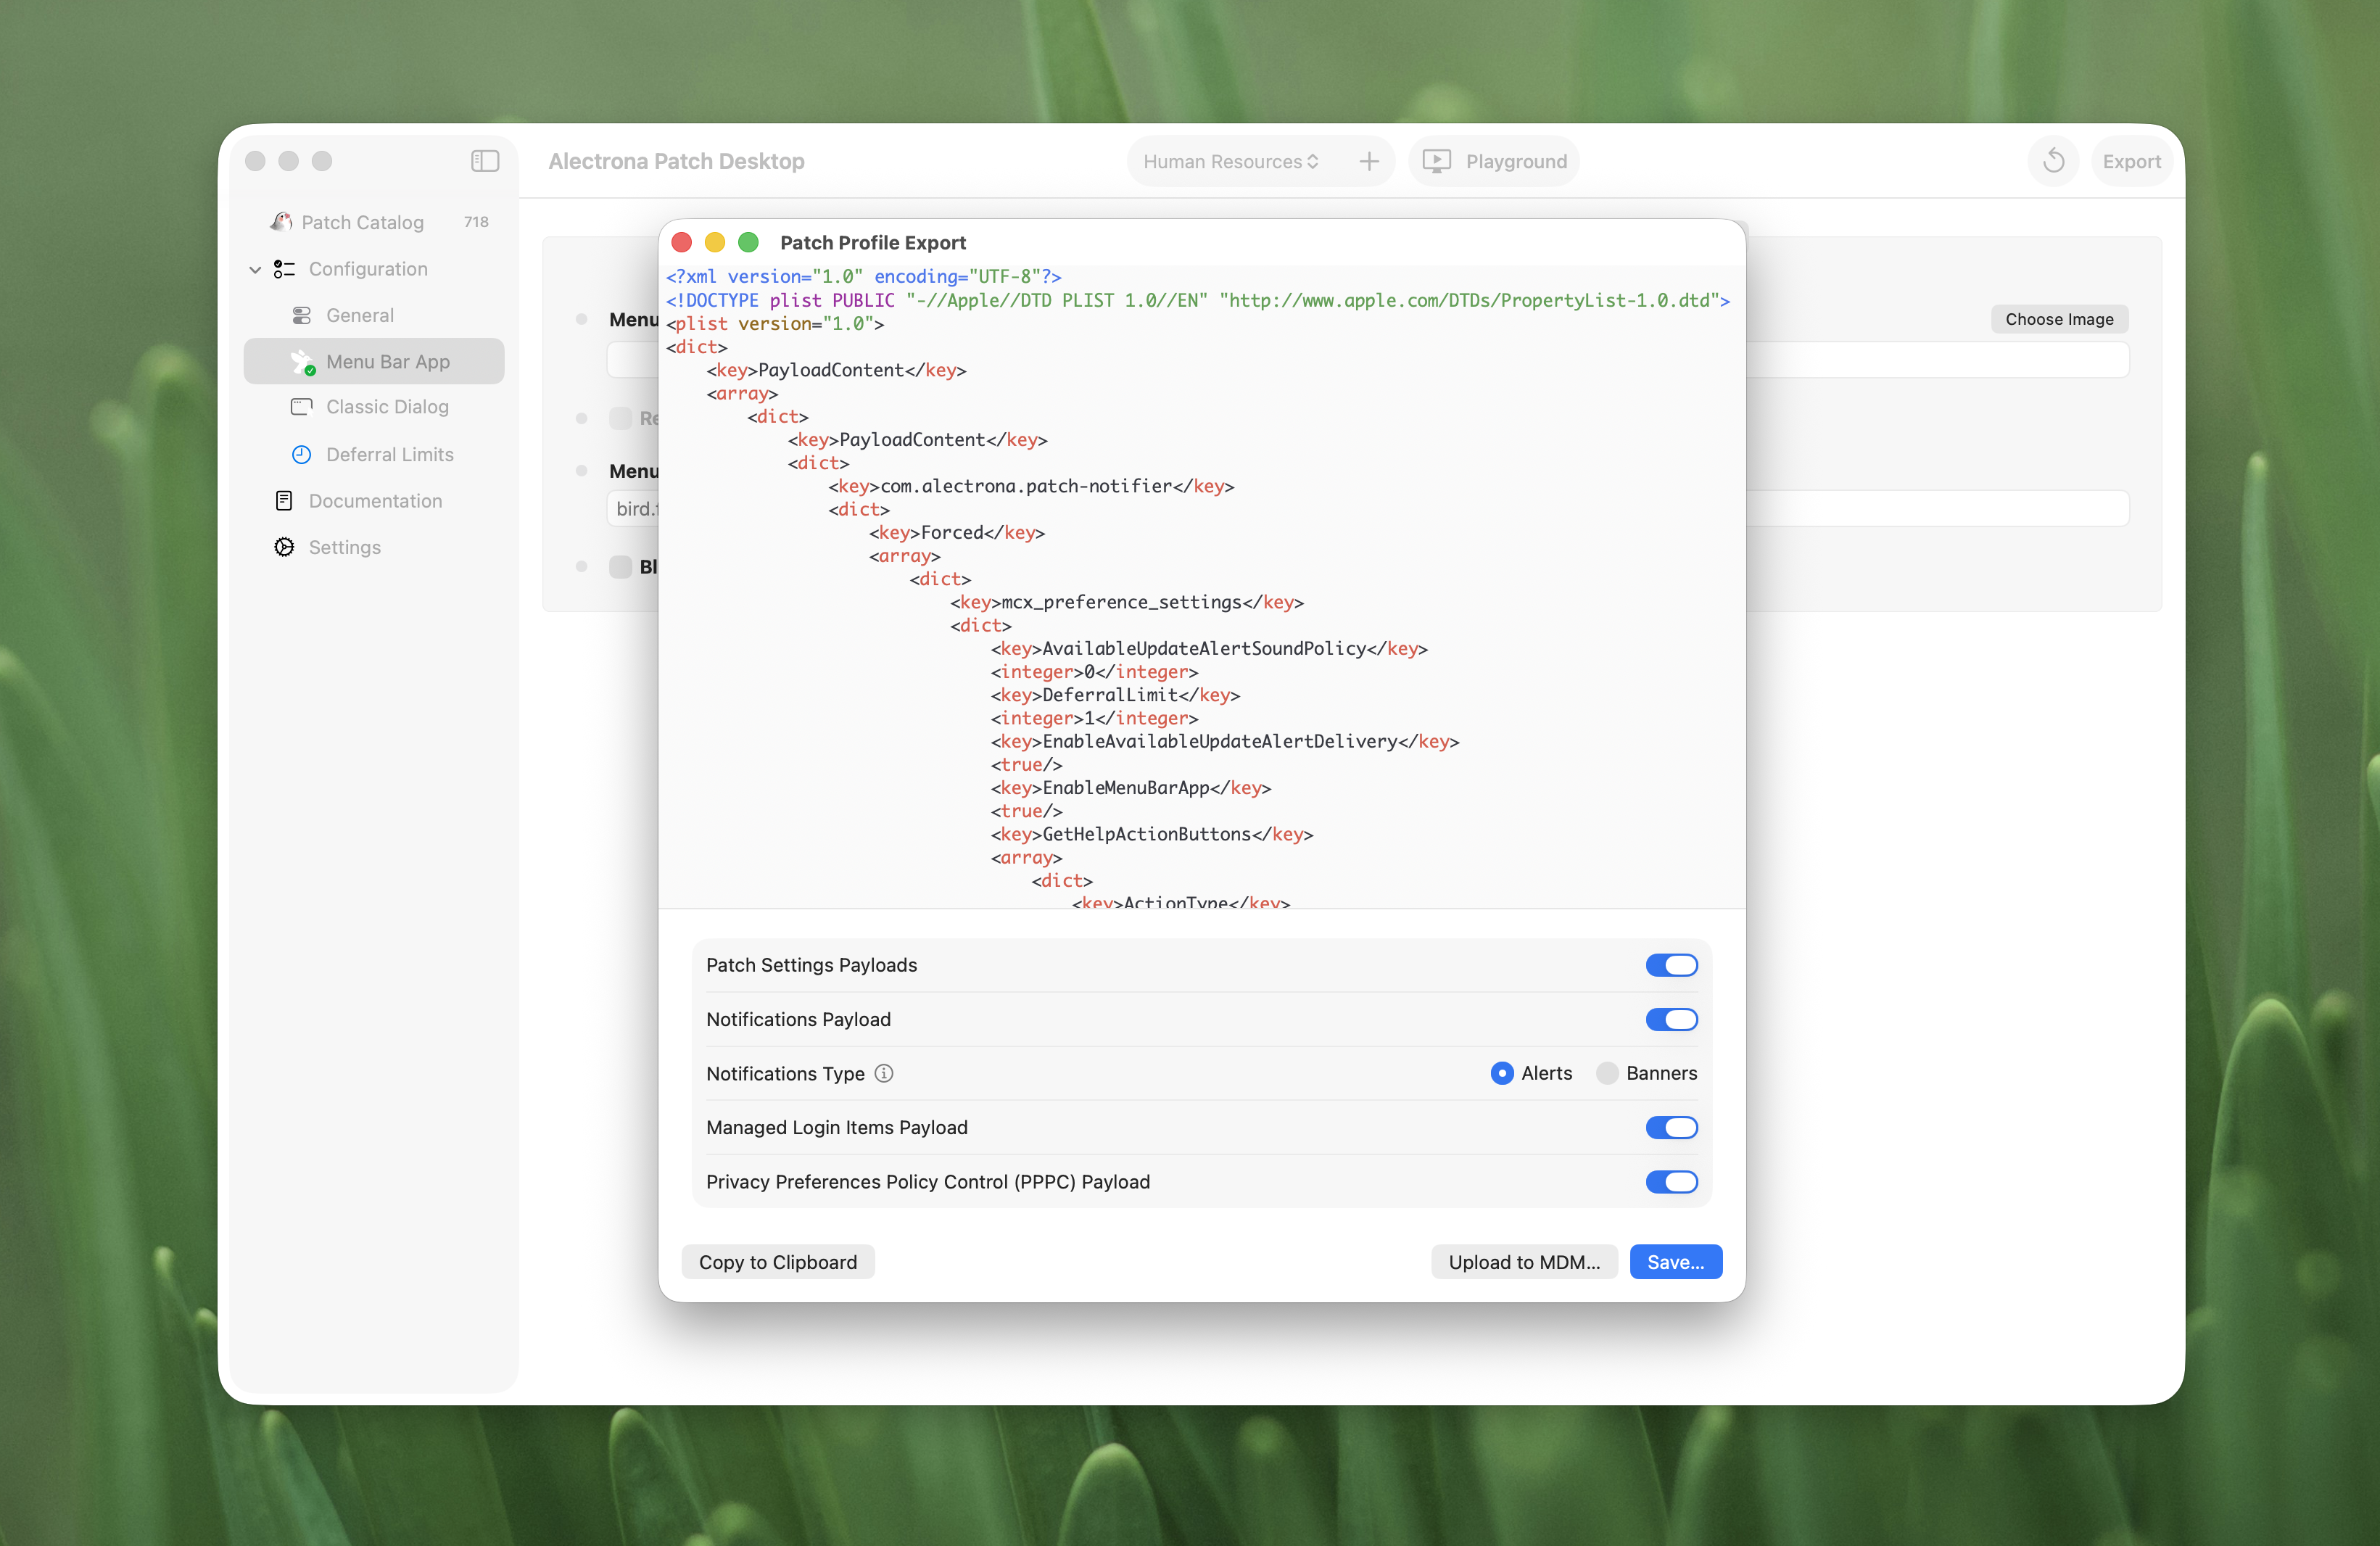Select the Alerts radio button
Image resolution: width=2380 pixels, height=1546 pixels.
pos(1501,1073)
